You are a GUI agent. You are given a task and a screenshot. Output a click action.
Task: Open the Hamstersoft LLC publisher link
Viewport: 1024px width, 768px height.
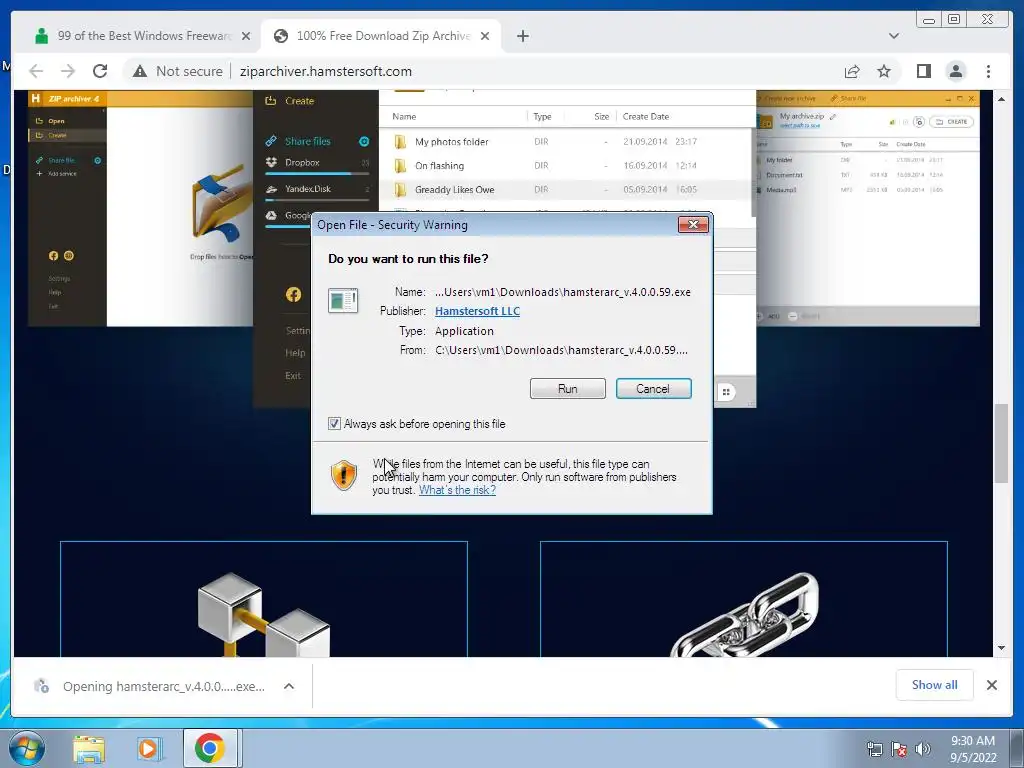(x=477, y=311)
